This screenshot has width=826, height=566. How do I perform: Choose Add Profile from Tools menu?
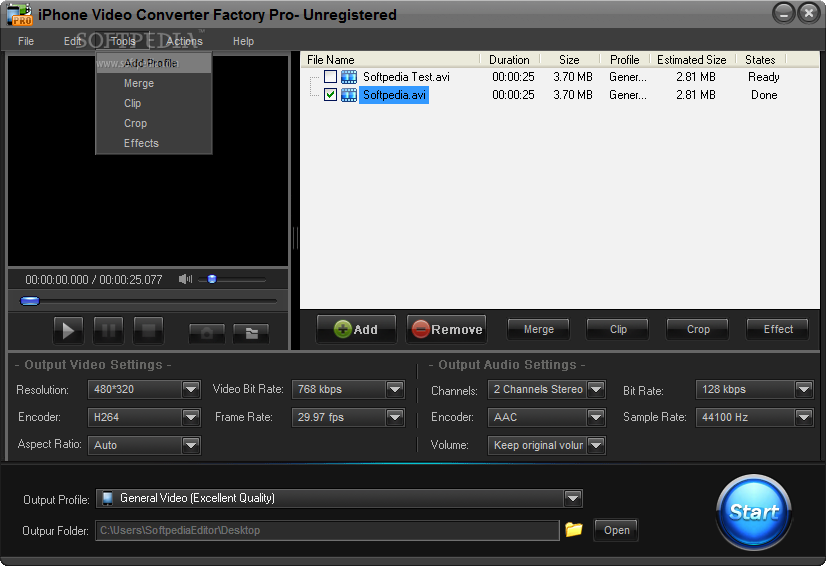[x=154, y=63]
